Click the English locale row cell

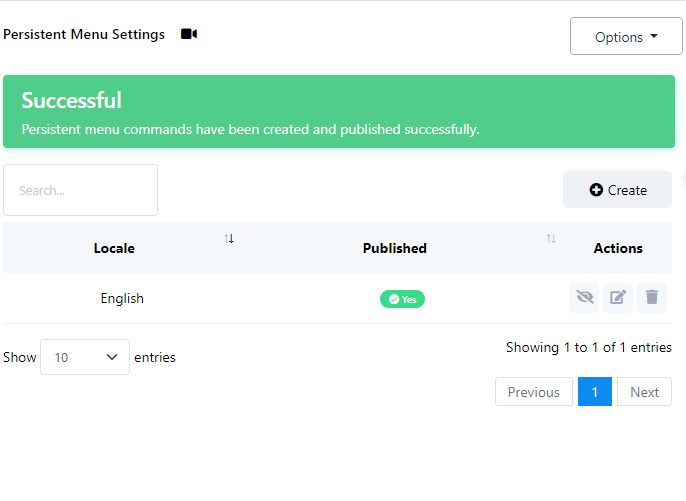[x=122, y=298]
